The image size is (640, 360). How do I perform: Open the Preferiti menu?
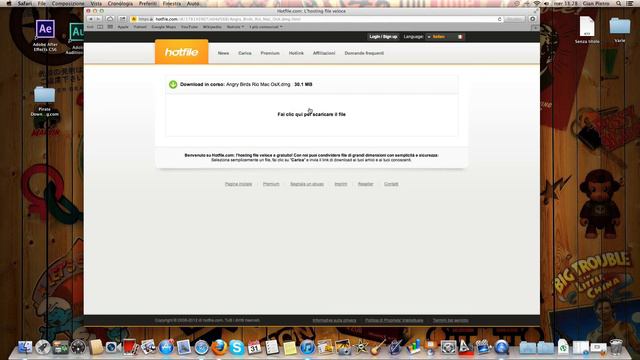[x=148, y=3]
